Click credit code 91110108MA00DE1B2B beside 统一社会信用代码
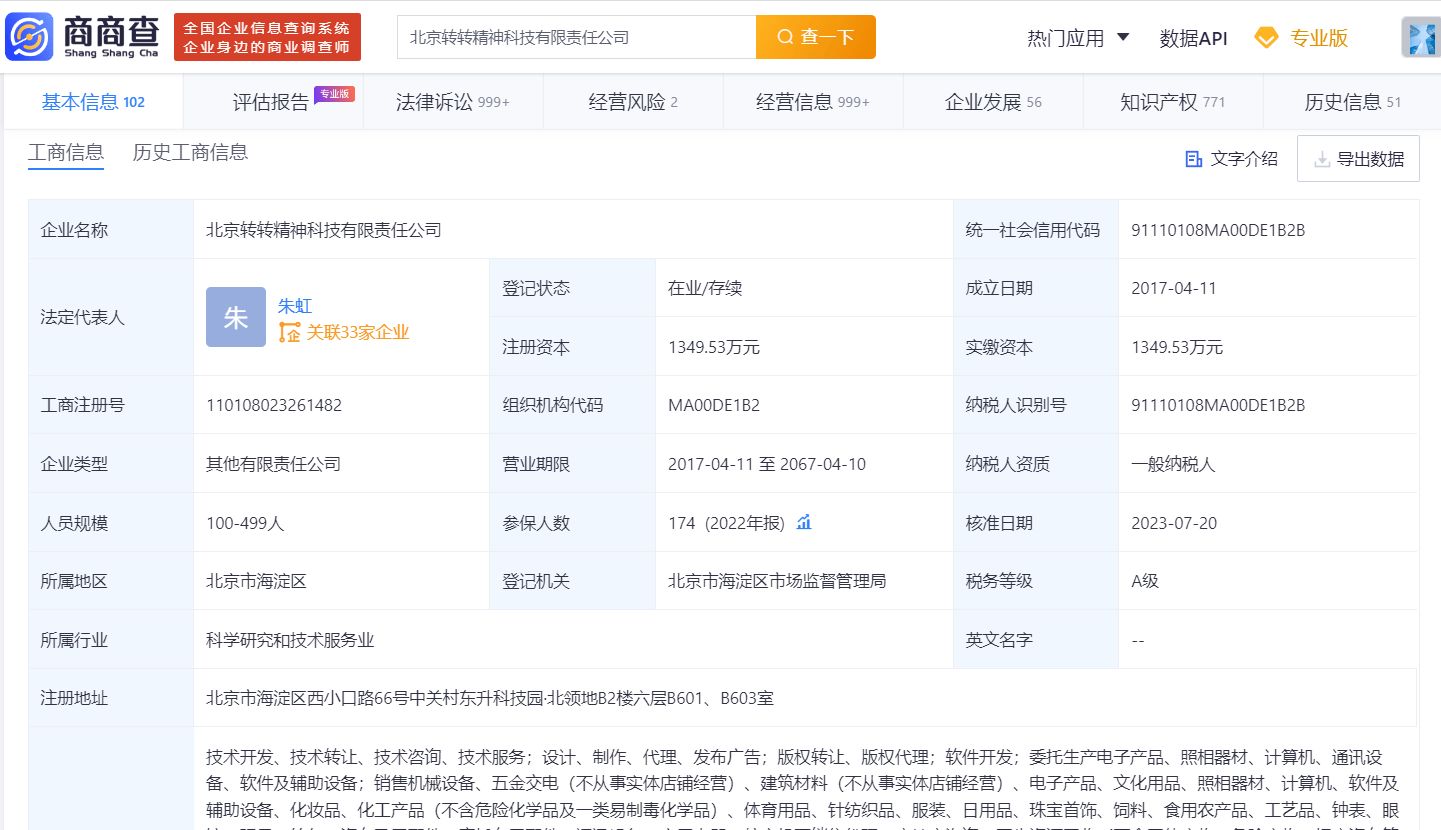Screen dimensions: 1441x830 [x=1218, y=230]
